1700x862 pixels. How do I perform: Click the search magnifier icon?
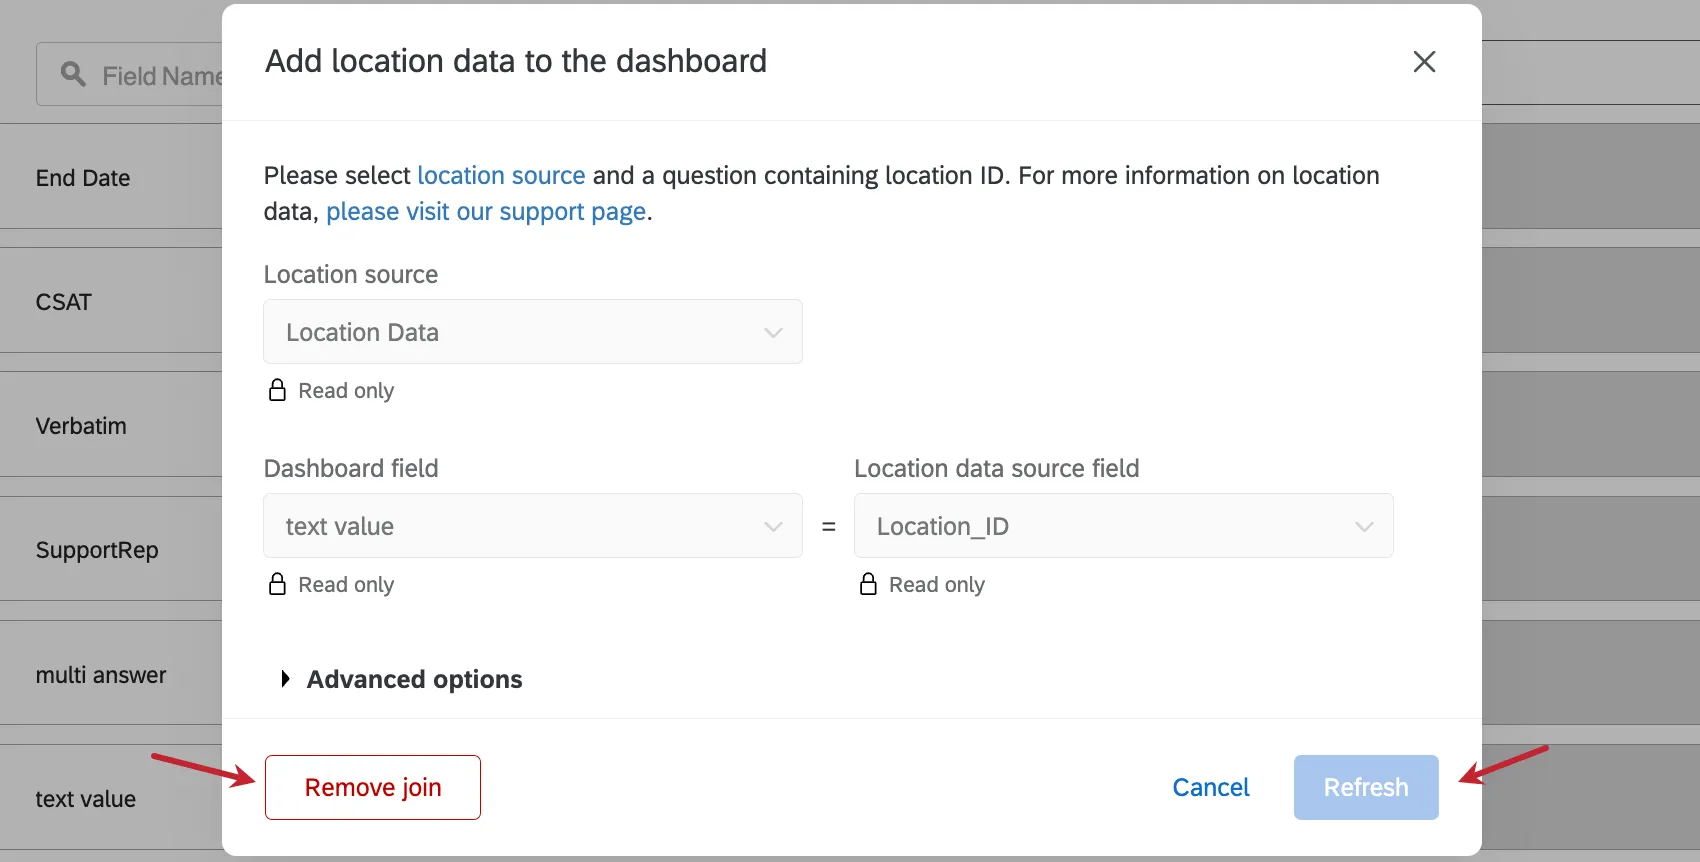click(73, 74)
